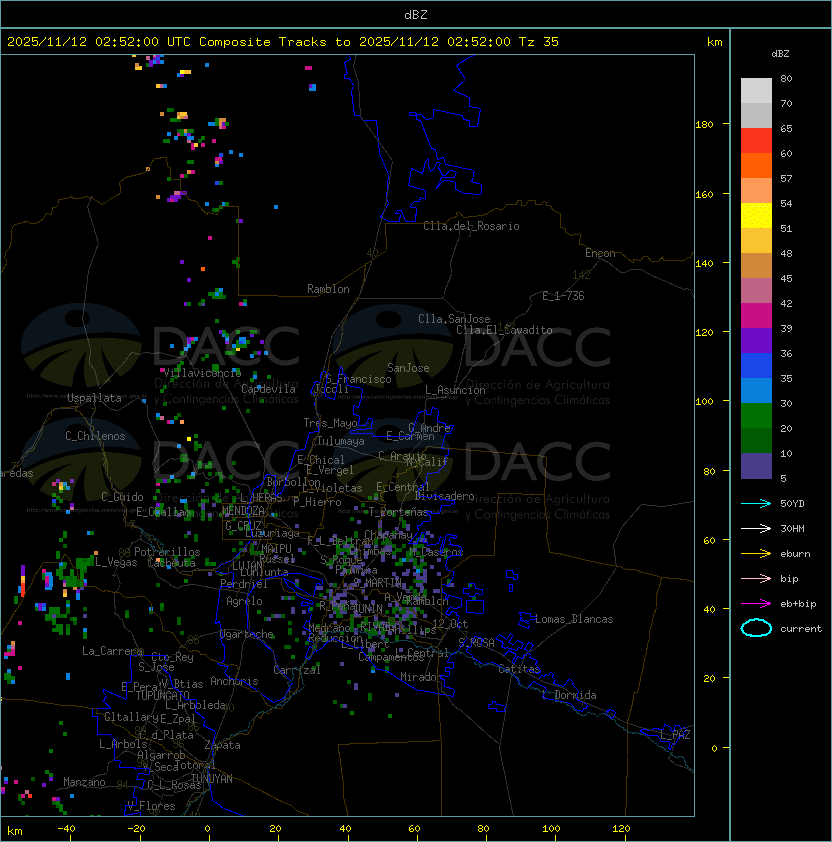Click the 'Catitas' map label
Viewport: 832px width, 842px height.
[x=519, y=669]
